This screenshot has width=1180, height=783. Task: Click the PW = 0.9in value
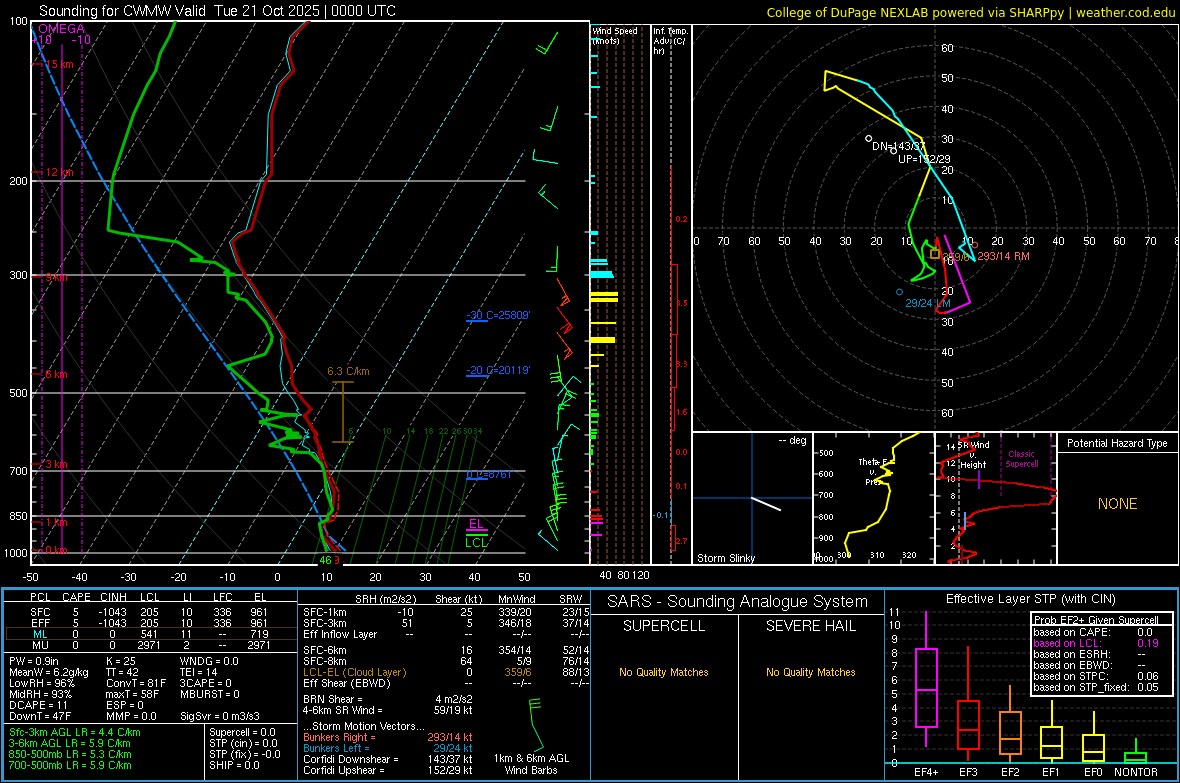click(x=34, y=661)
